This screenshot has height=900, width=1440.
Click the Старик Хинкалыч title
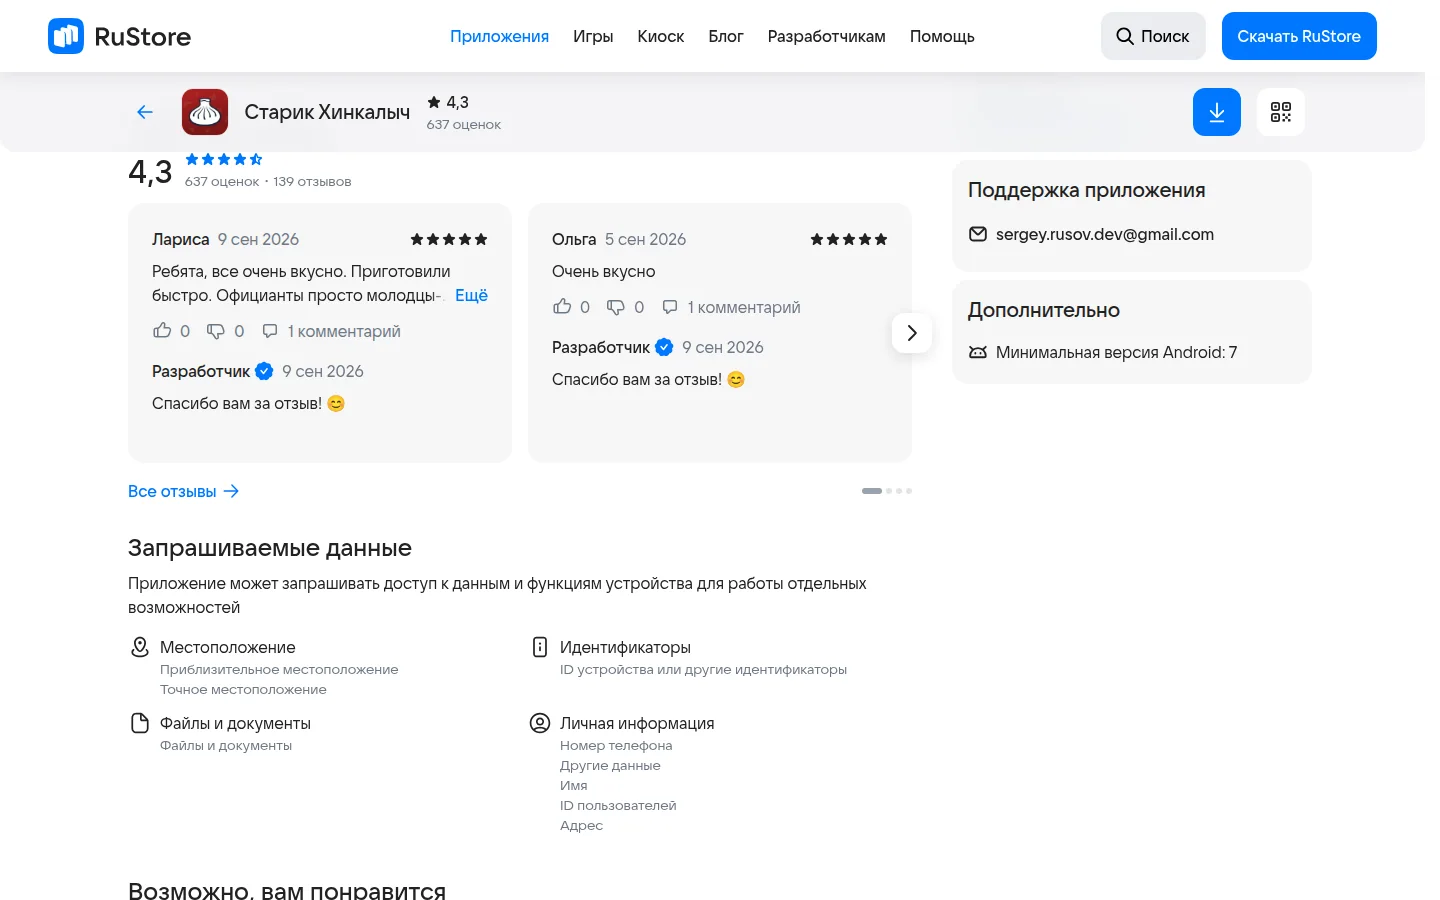tap(327, 112)
